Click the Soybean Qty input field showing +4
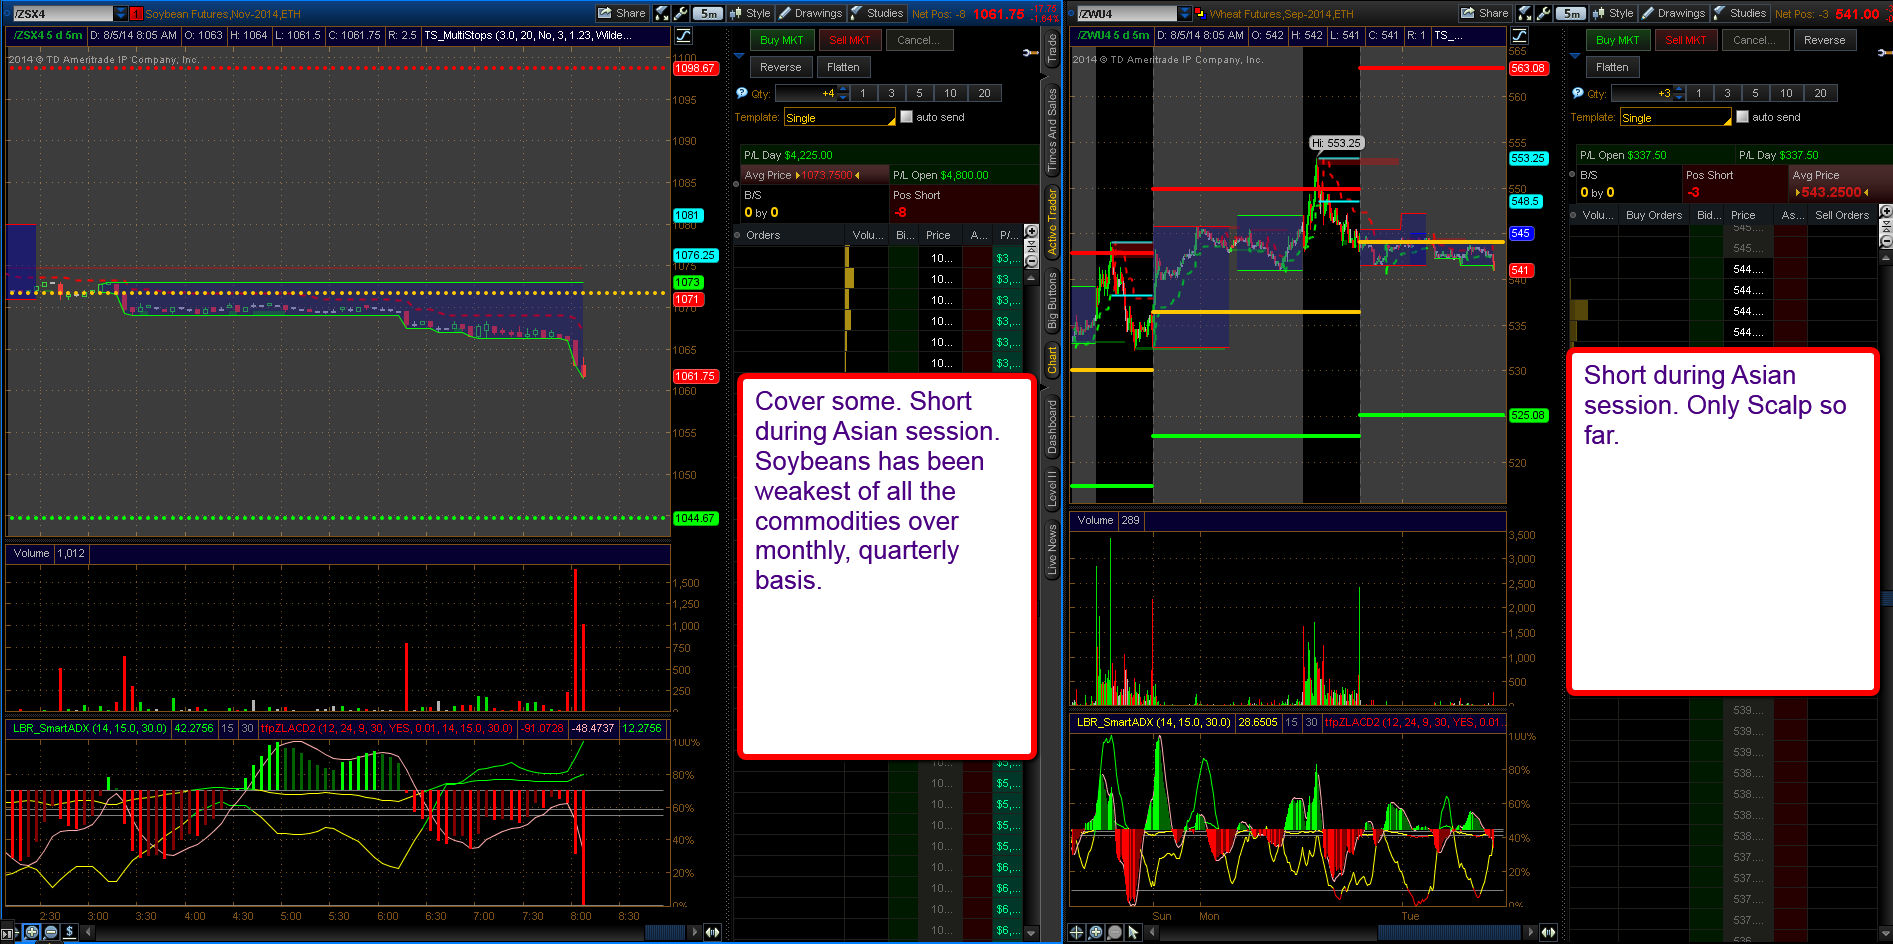 coord(806,93)
